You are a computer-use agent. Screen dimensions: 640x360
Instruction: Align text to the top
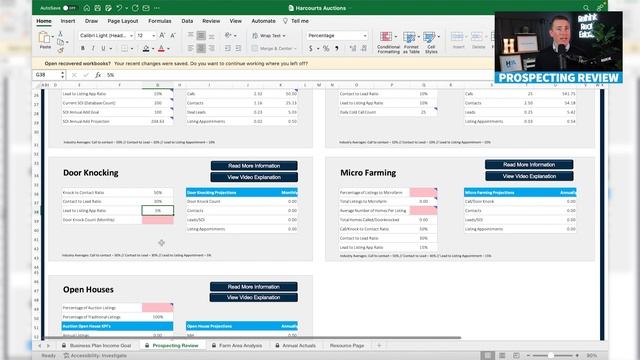click(191, 36)
